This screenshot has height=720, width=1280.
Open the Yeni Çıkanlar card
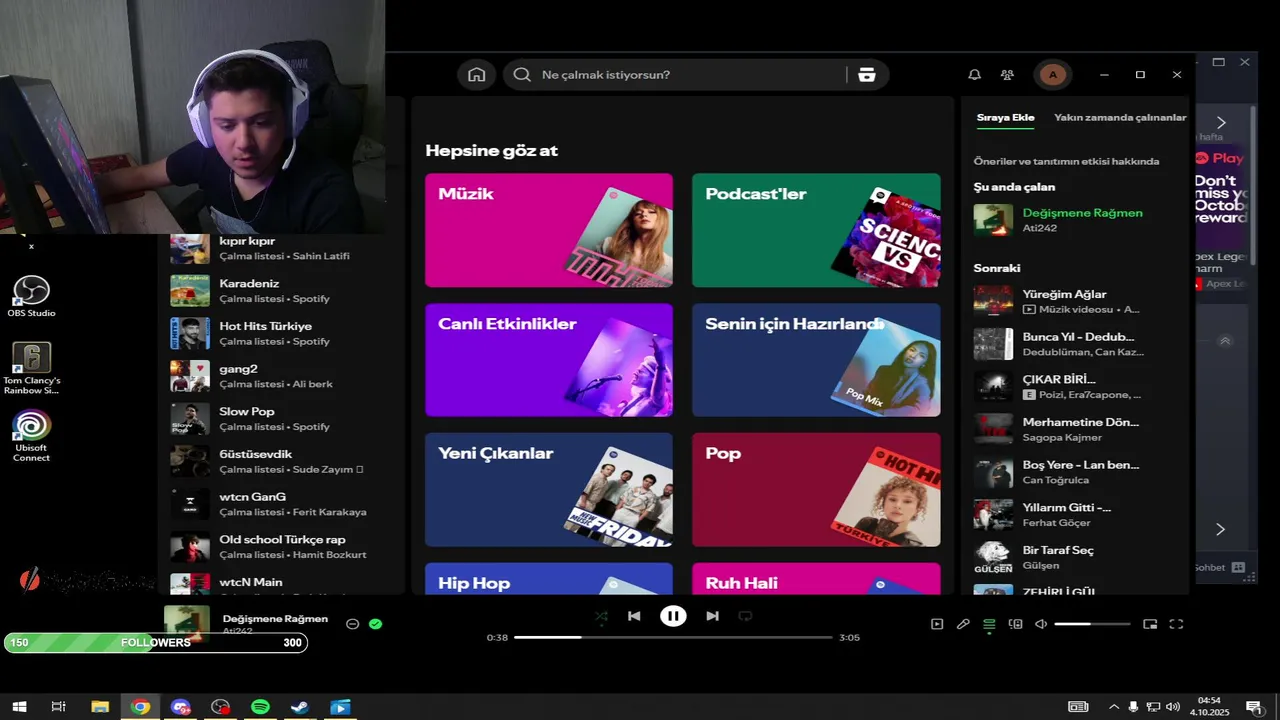(x=549, y=489)
